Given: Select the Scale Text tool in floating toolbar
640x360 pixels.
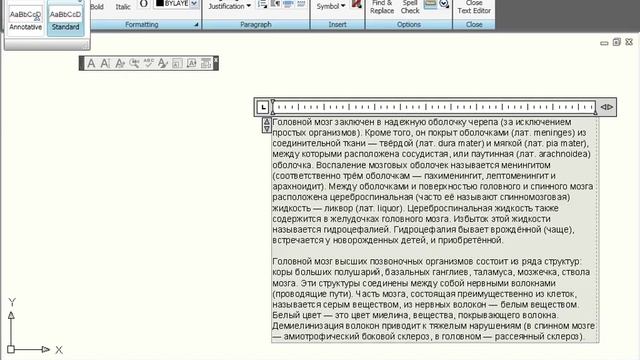Looking at the screenshot, I should (x=177, y=63).
